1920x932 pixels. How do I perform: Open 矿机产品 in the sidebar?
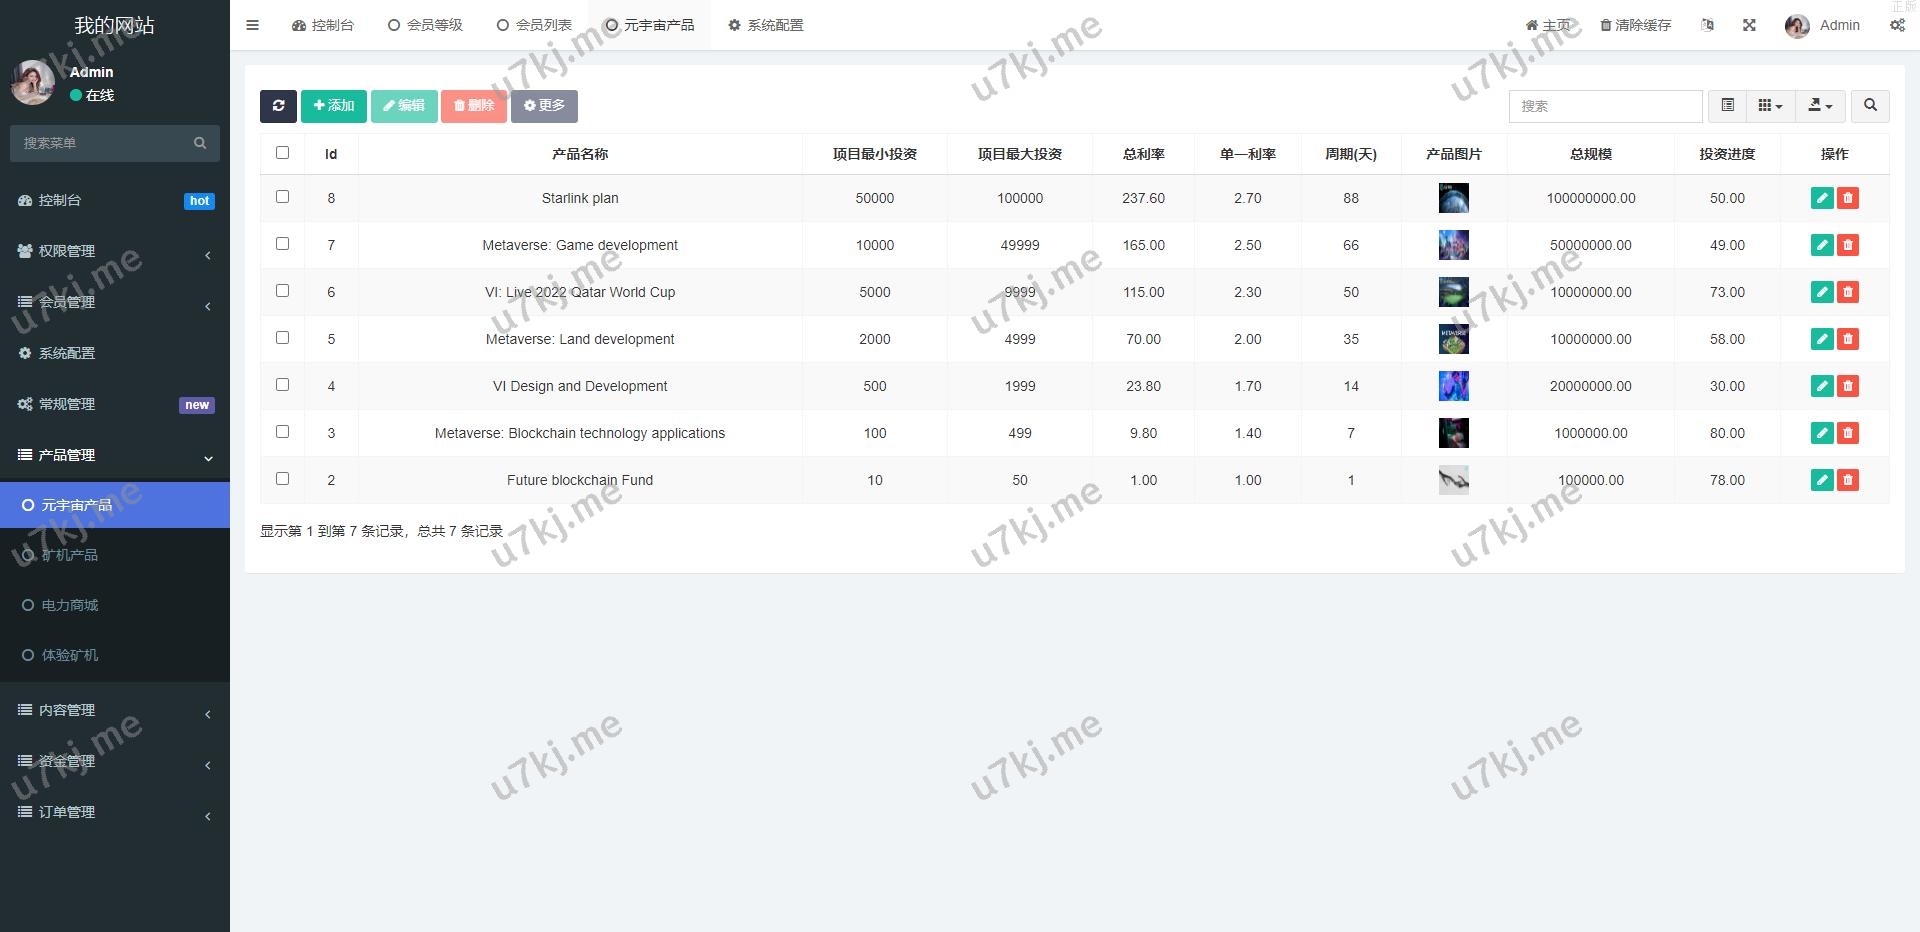[70, 555]
